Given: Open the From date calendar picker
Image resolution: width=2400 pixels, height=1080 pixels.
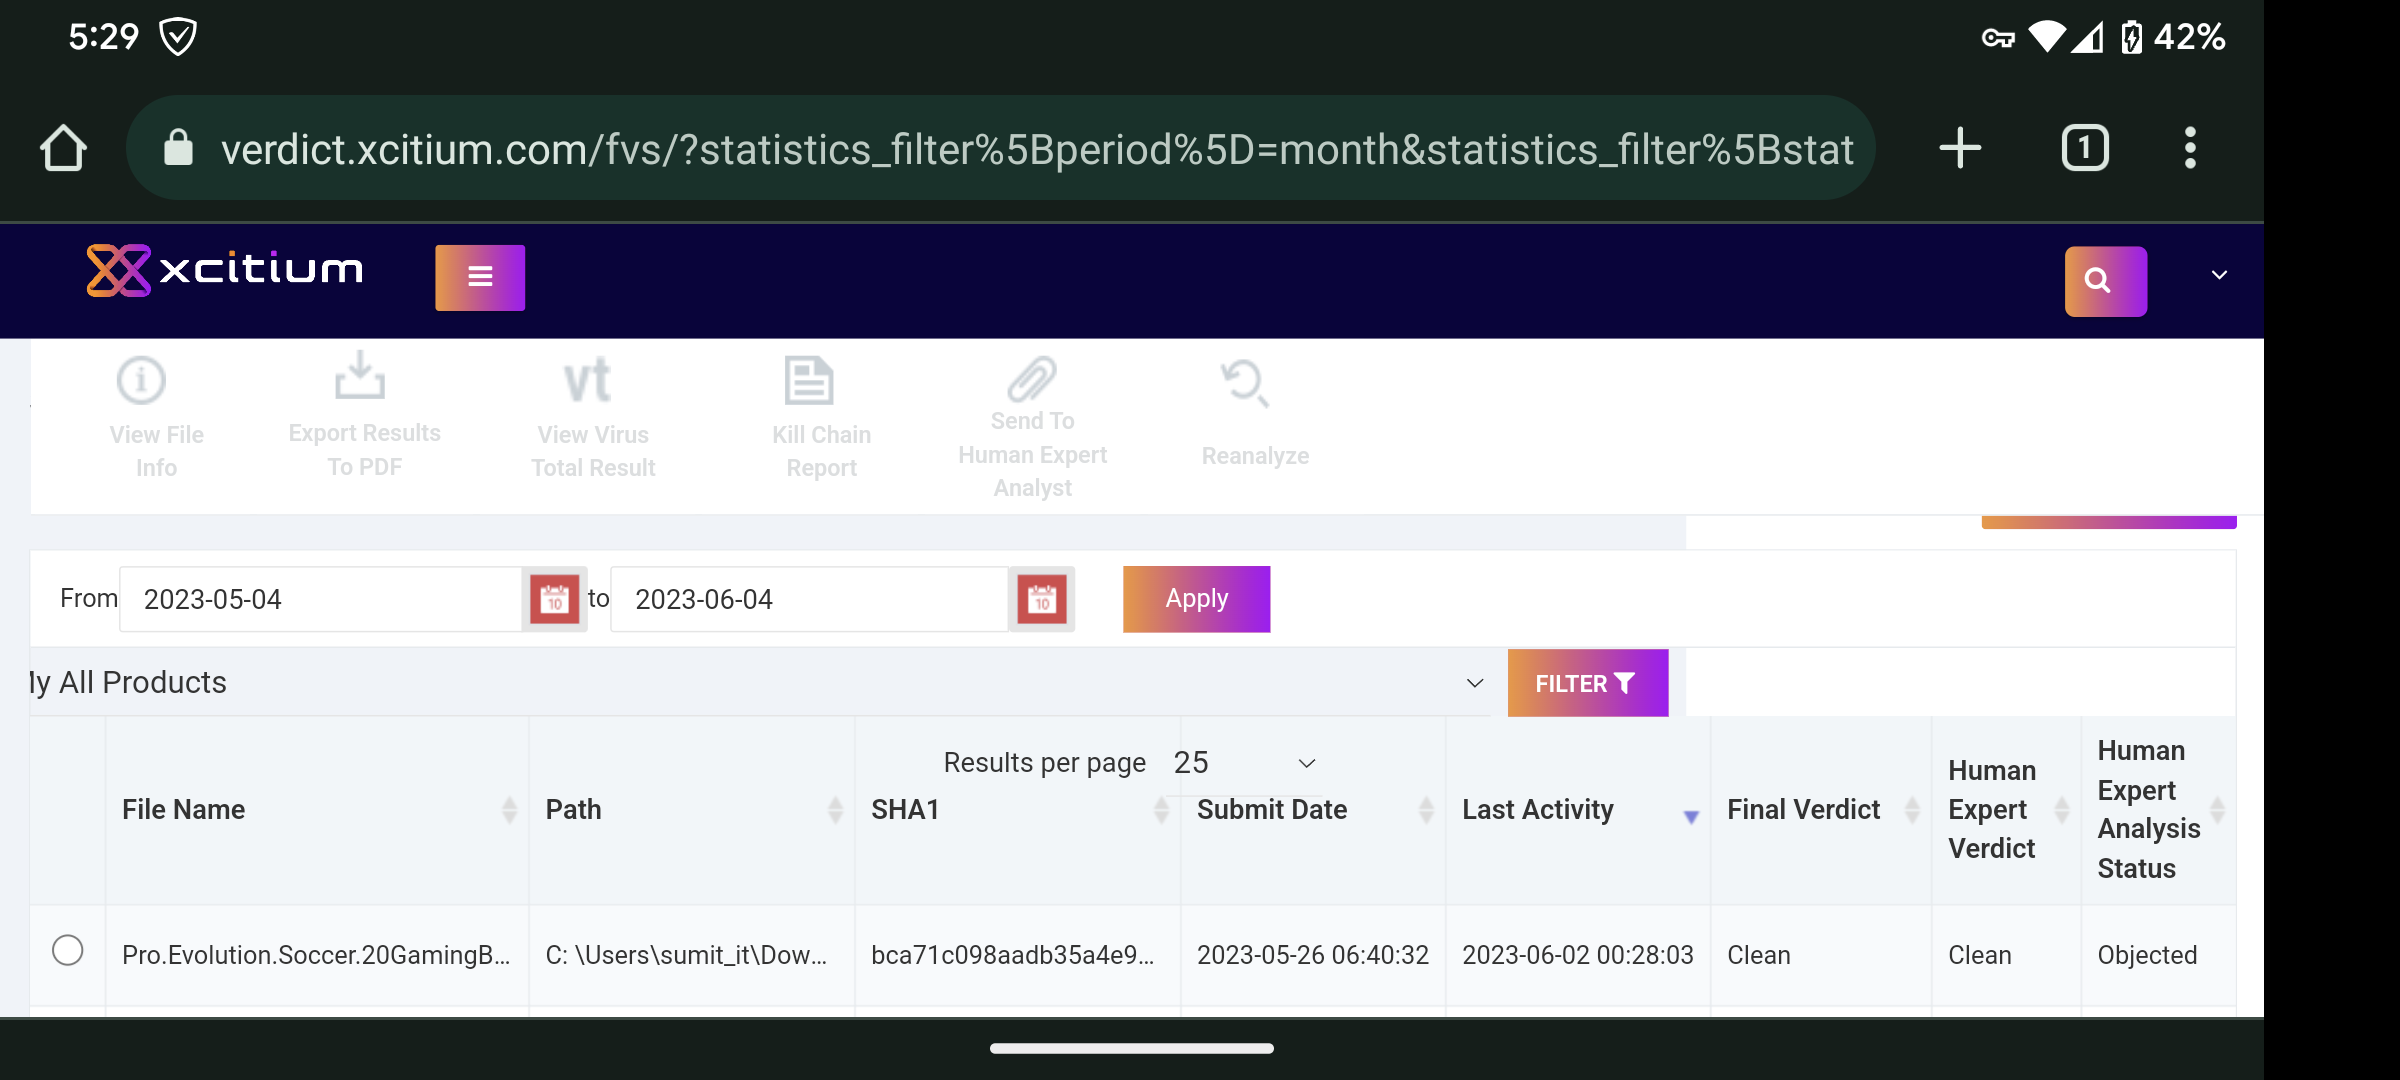Looking at the screenshot, I should (x=554, y=599).
